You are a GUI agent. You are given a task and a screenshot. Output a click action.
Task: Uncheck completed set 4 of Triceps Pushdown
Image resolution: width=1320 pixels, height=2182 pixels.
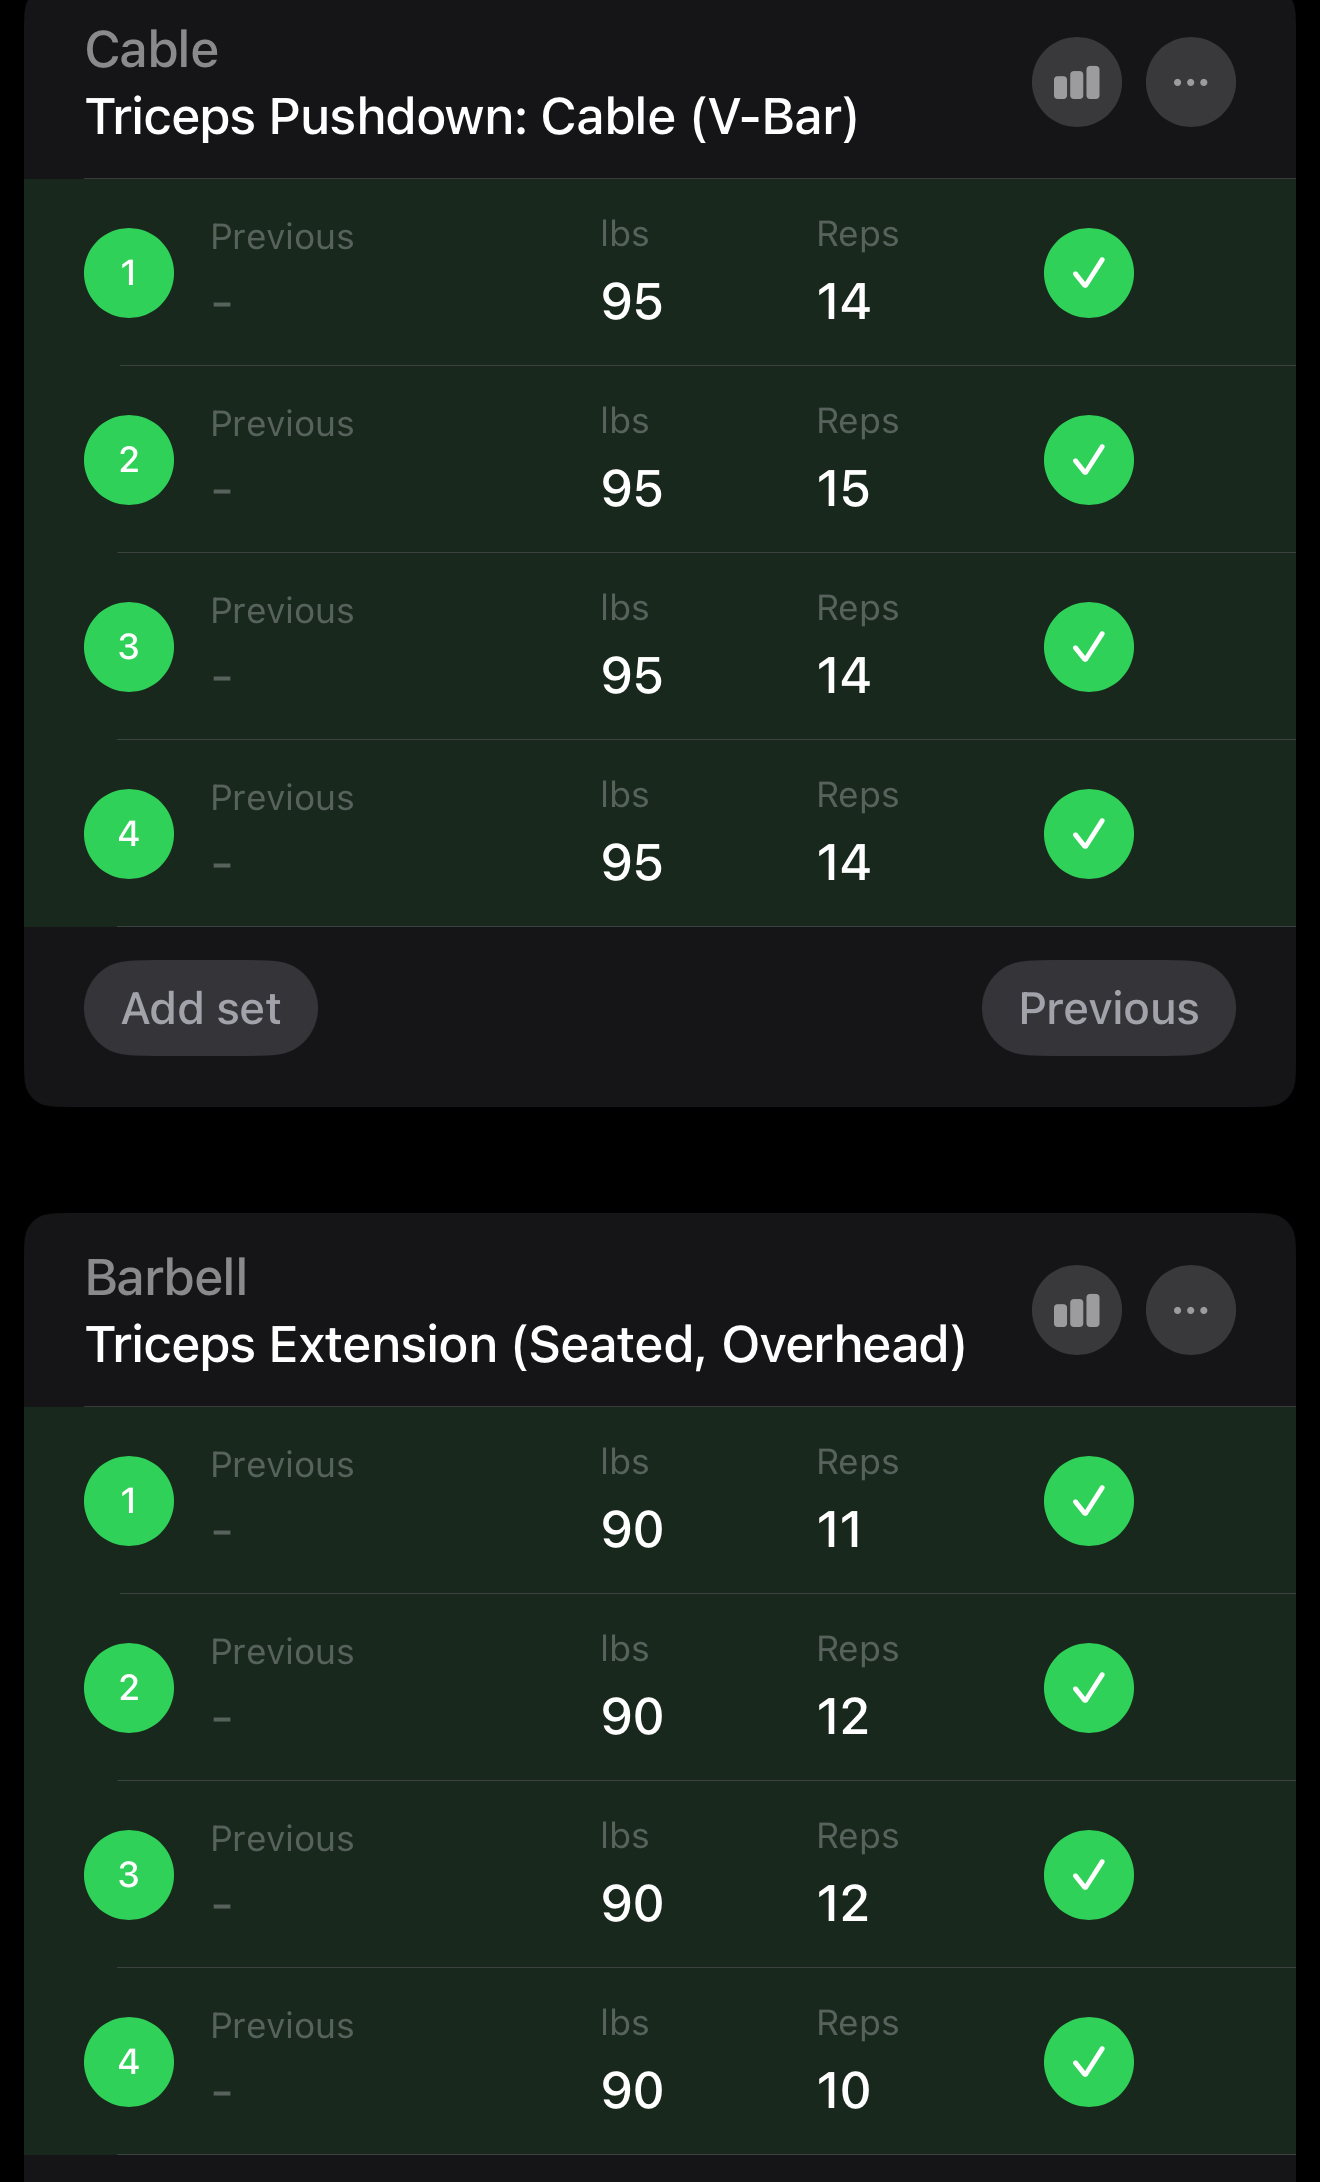click(1088, 834)
